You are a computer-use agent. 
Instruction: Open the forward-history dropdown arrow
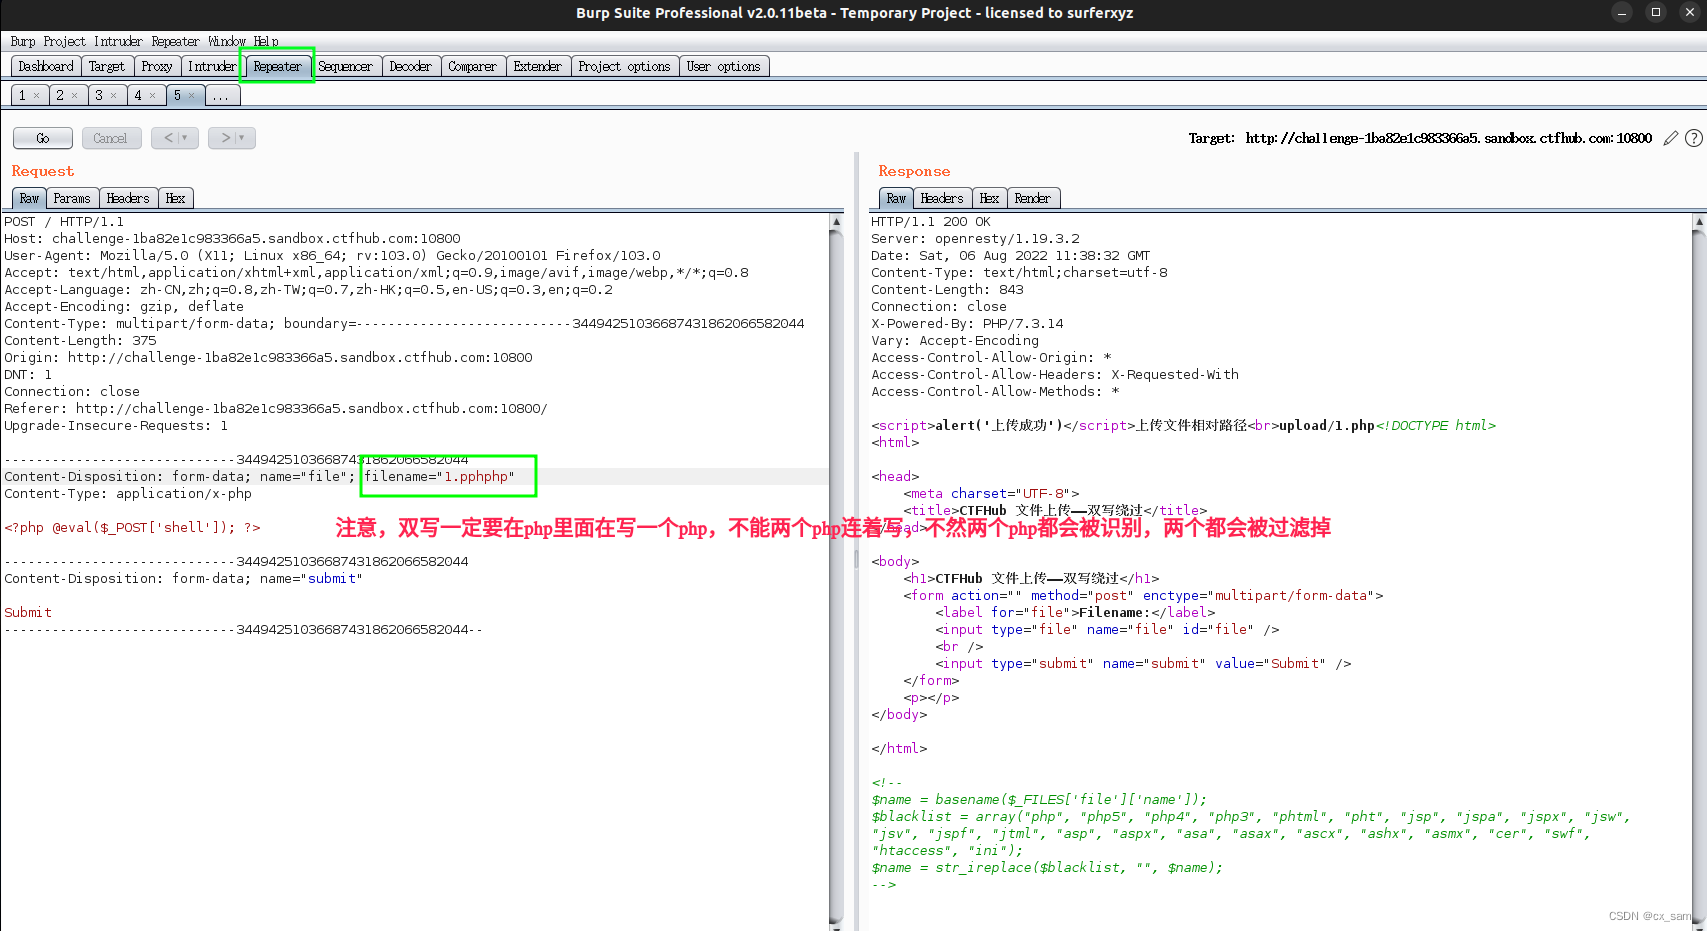click(242, 138)
